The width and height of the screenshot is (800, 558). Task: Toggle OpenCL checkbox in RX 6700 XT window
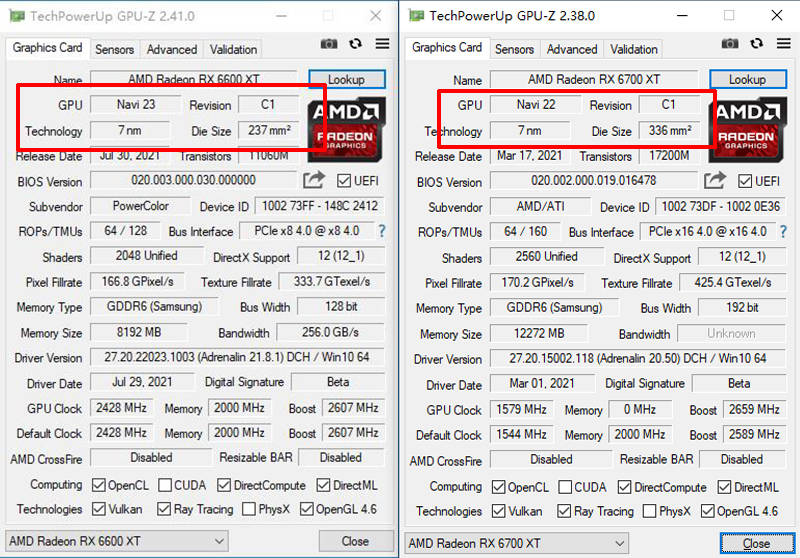coord(498,487)
